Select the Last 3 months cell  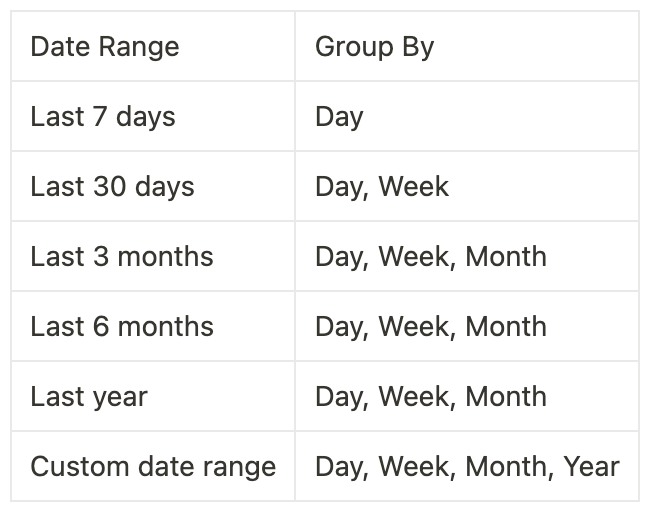click(x=122, y=257)
